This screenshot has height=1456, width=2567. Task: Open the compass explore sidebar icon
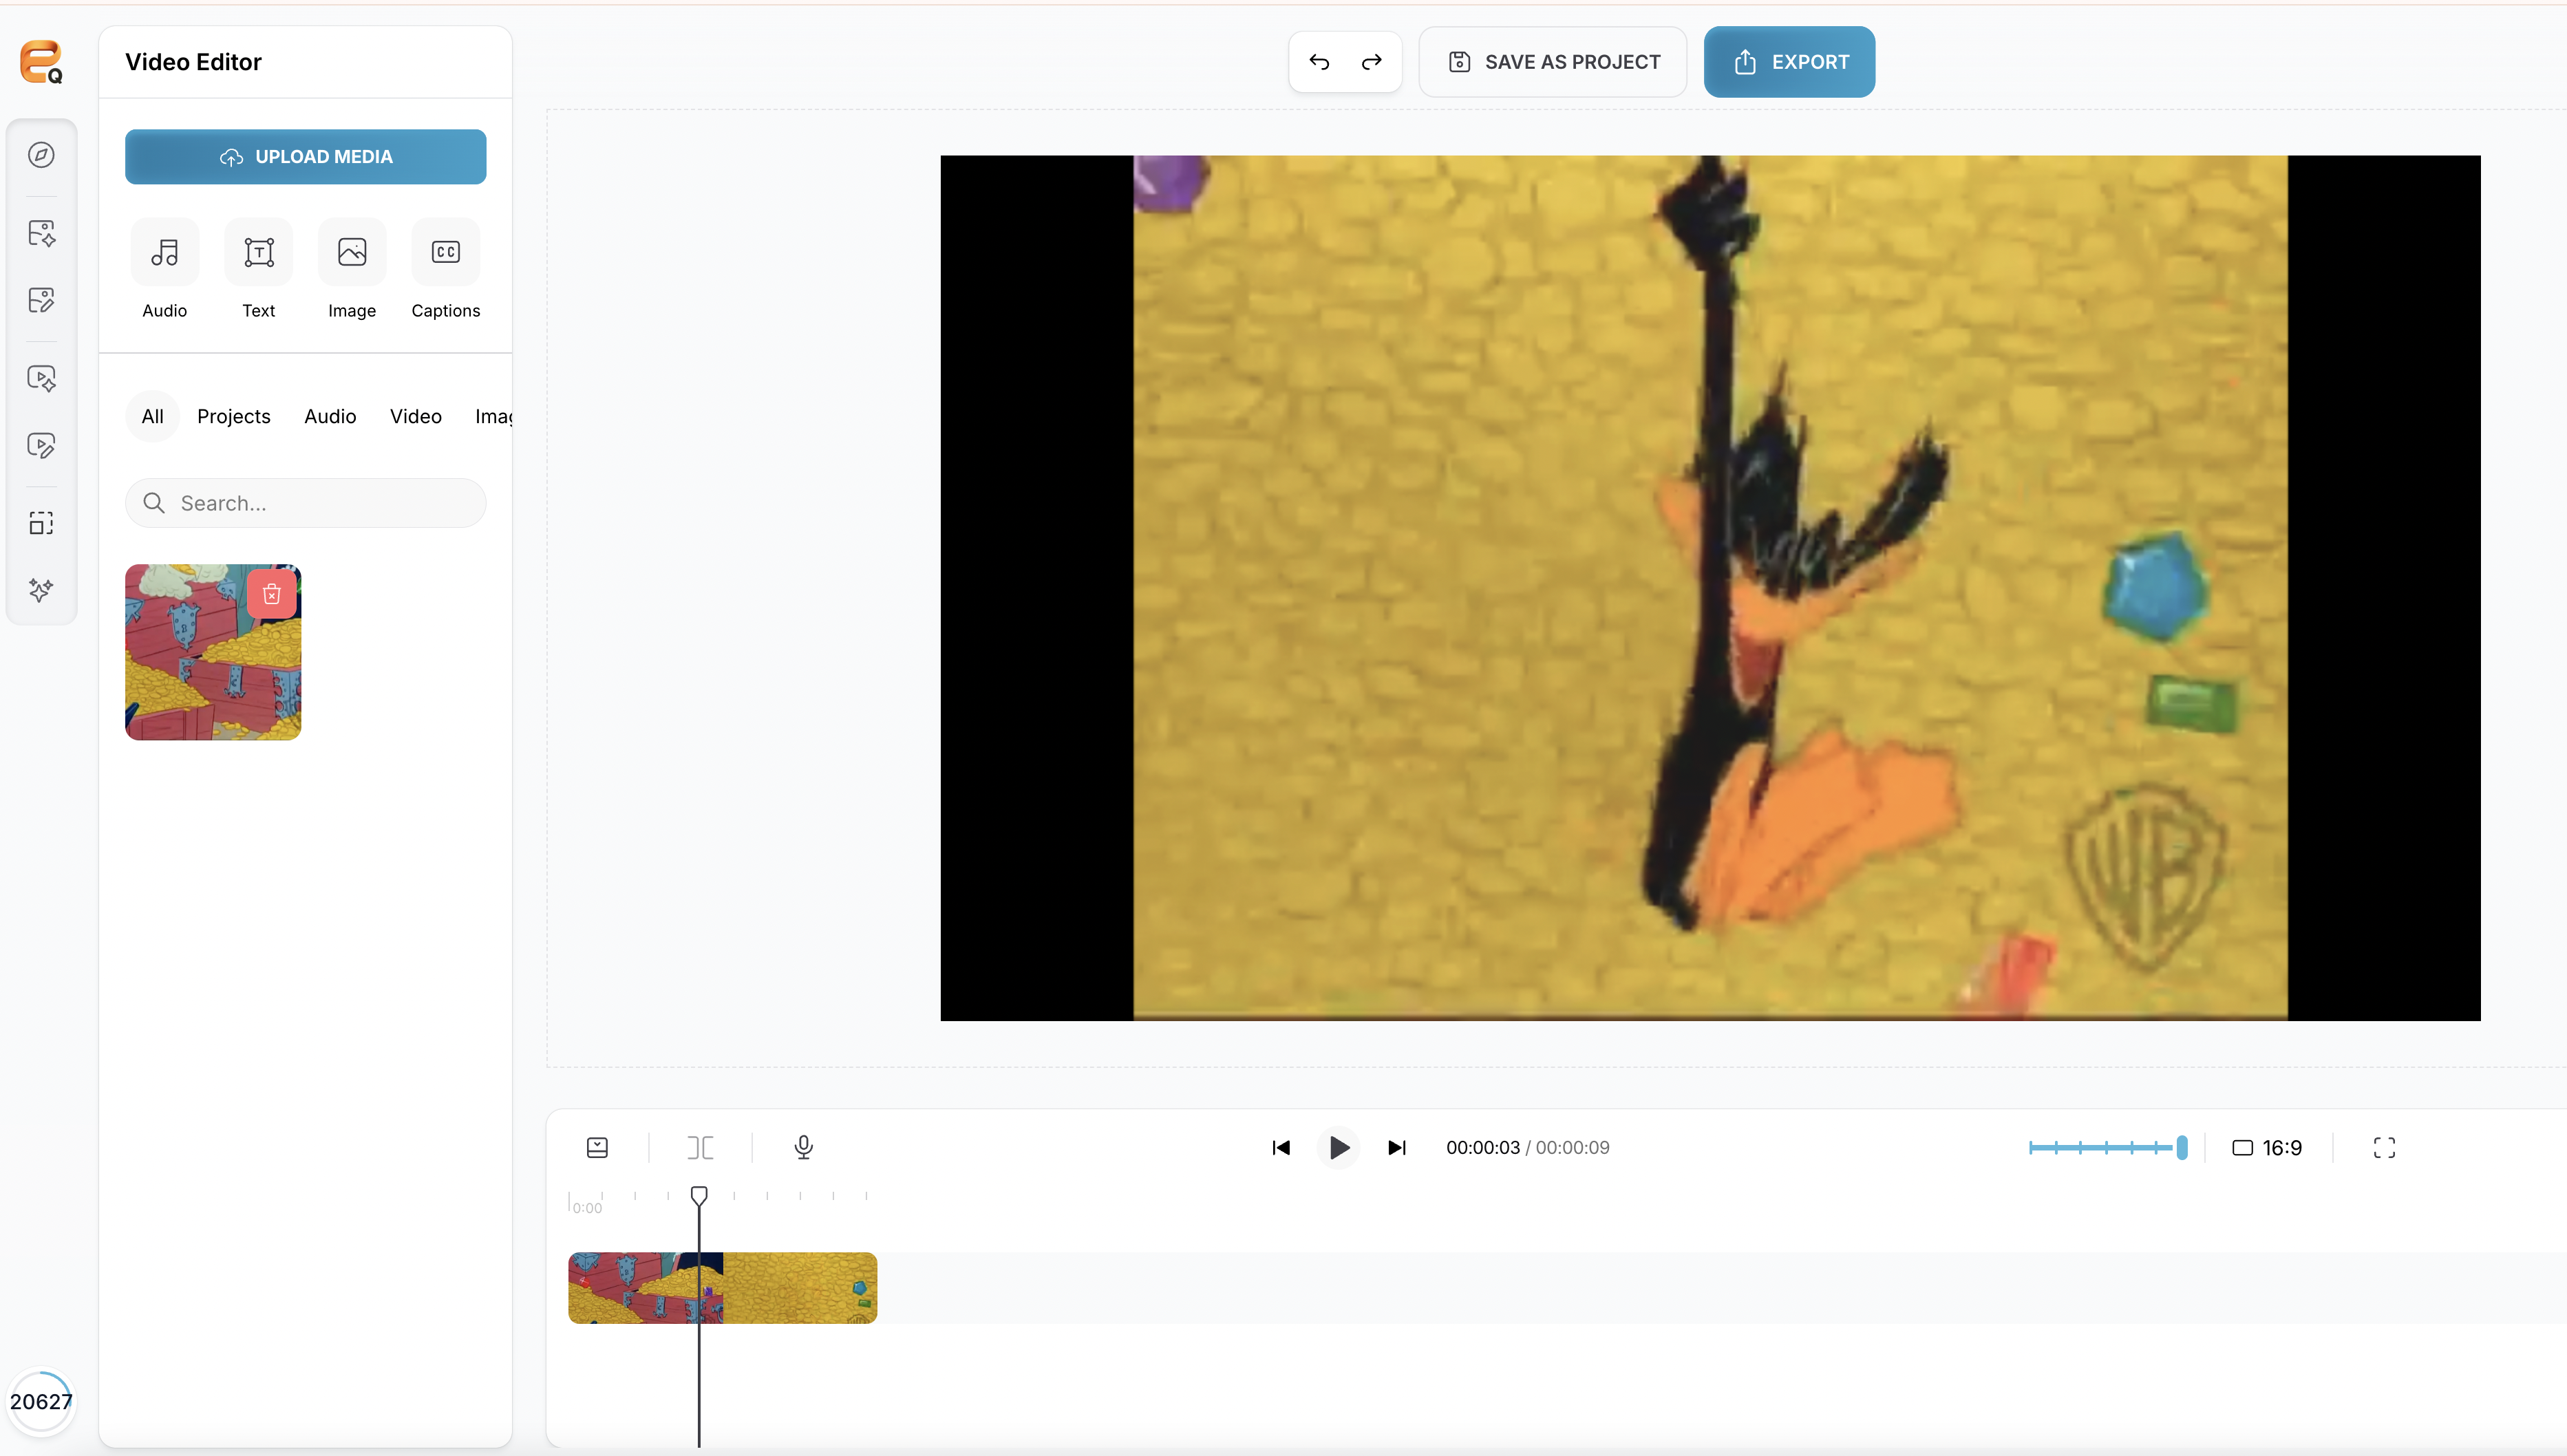(41, 155)
